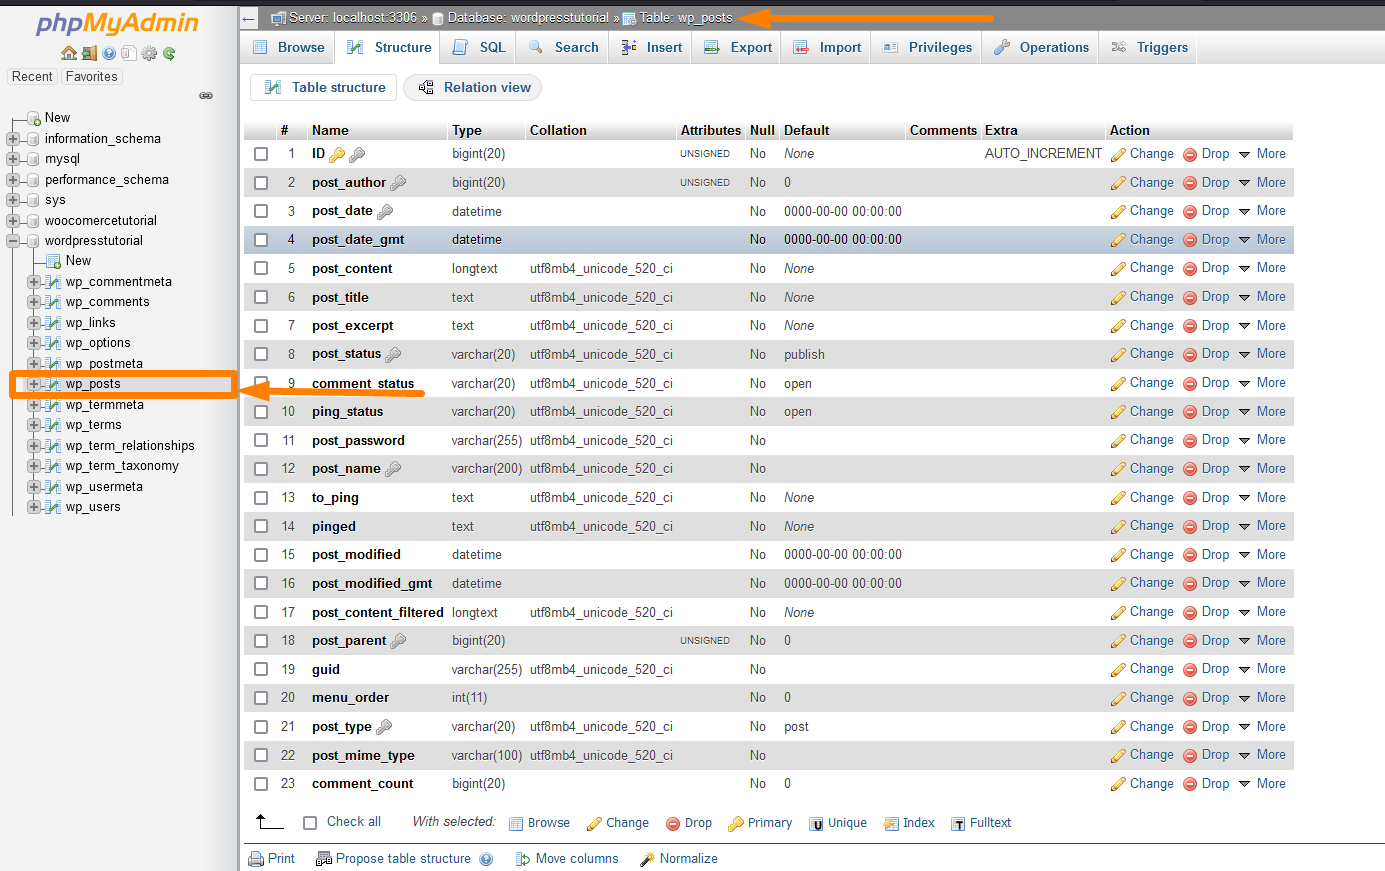
Task: Sort by clicking the Name column header
Action: [x=330, y=131]
